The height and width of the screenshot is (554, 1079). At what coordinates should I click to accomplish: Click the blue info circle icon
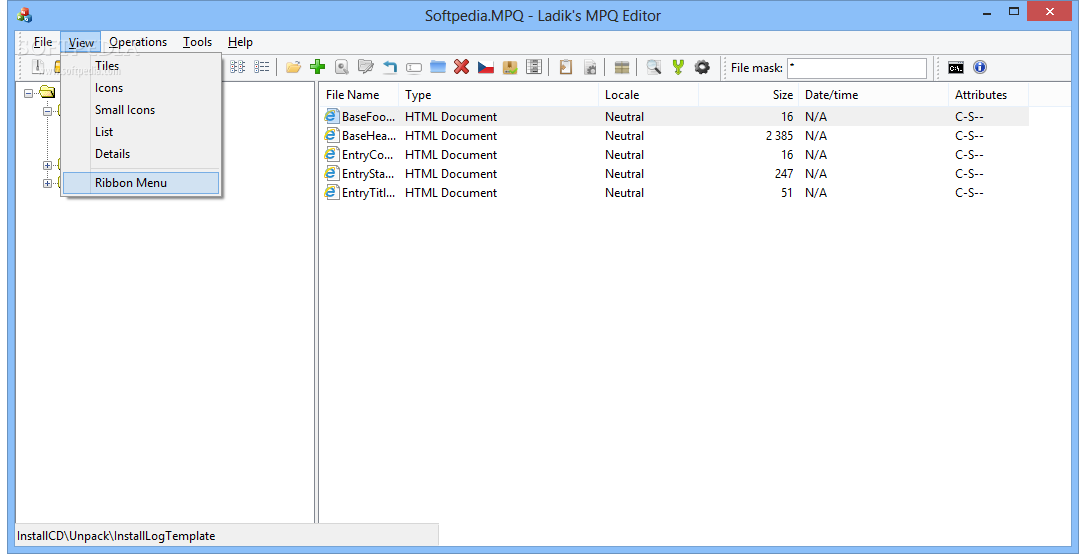click(x=980, y=67)
